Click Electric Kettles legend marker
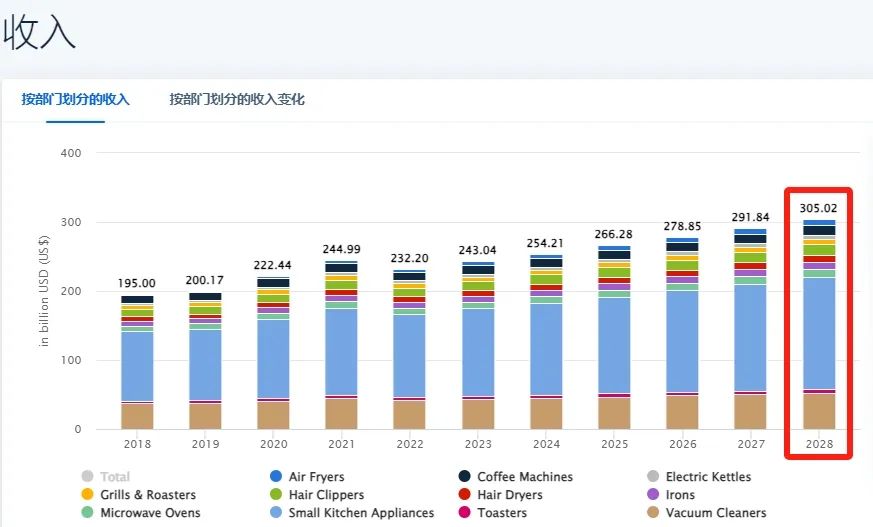 click(653, 476)
